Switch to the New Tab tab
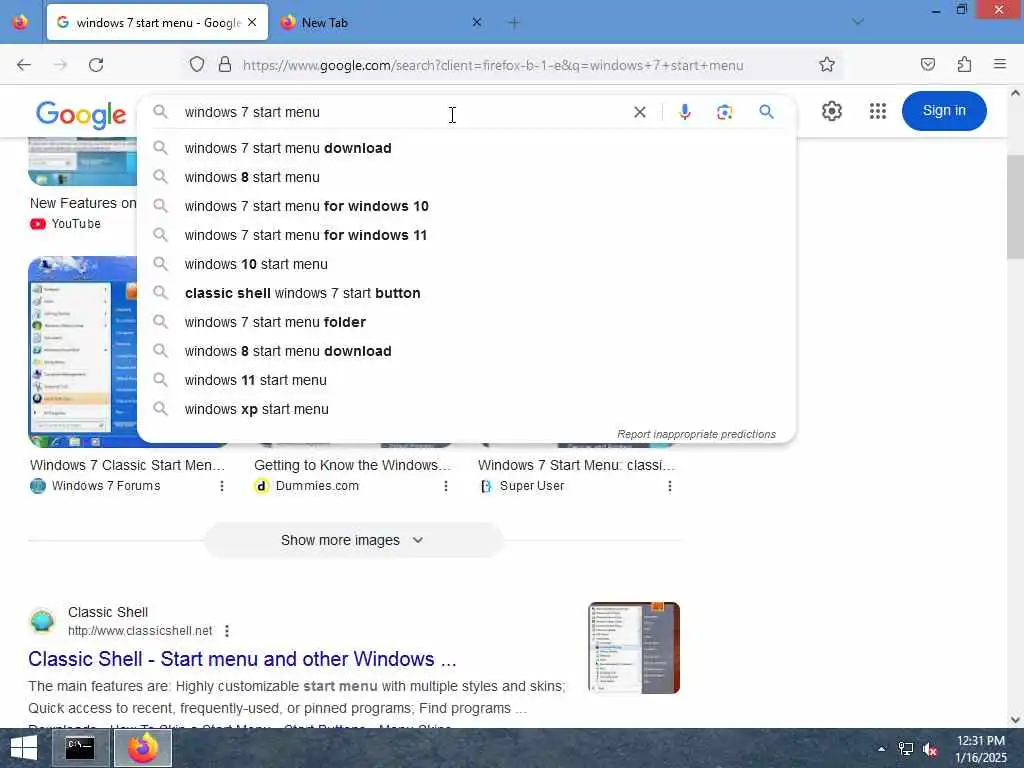The height and width of the screenshot is (768, 1024). (x=379, y=23)
